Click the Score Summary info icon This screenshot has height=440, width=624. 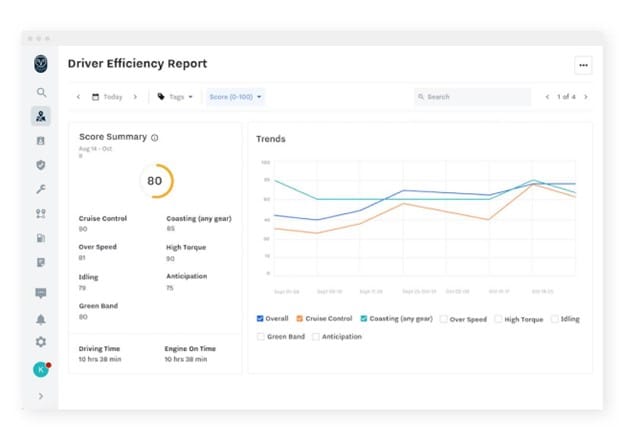point(155,138)
